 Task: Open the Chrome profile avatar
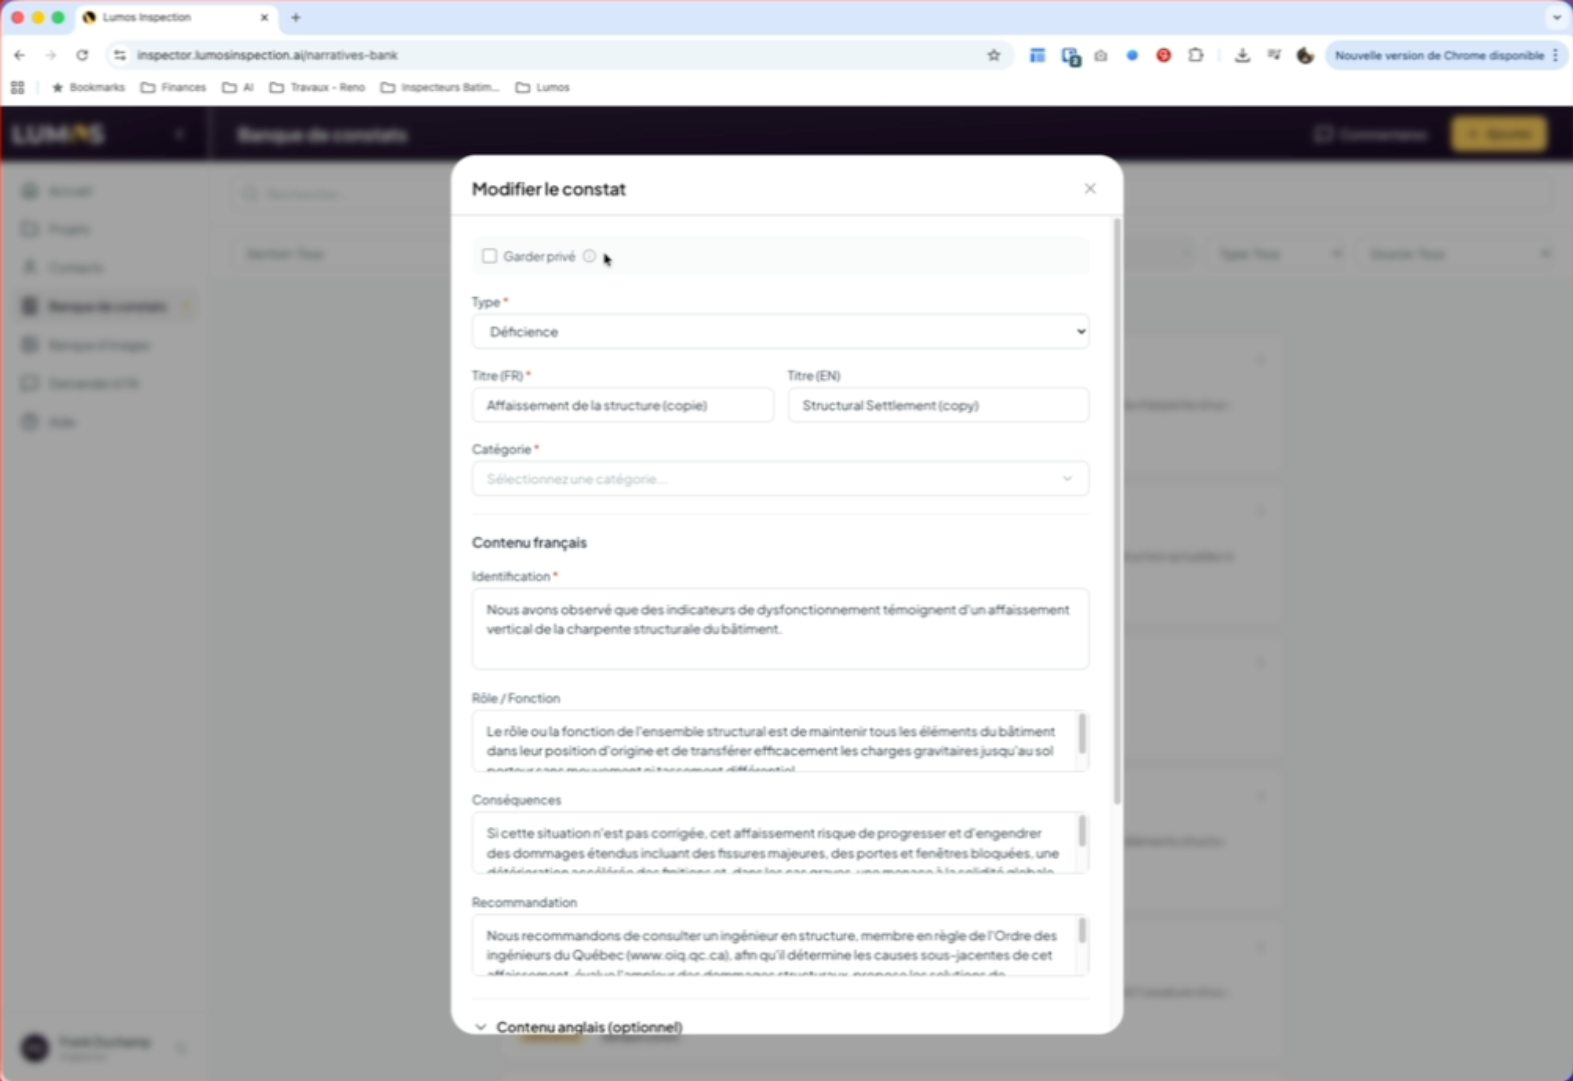point(1305,55)
